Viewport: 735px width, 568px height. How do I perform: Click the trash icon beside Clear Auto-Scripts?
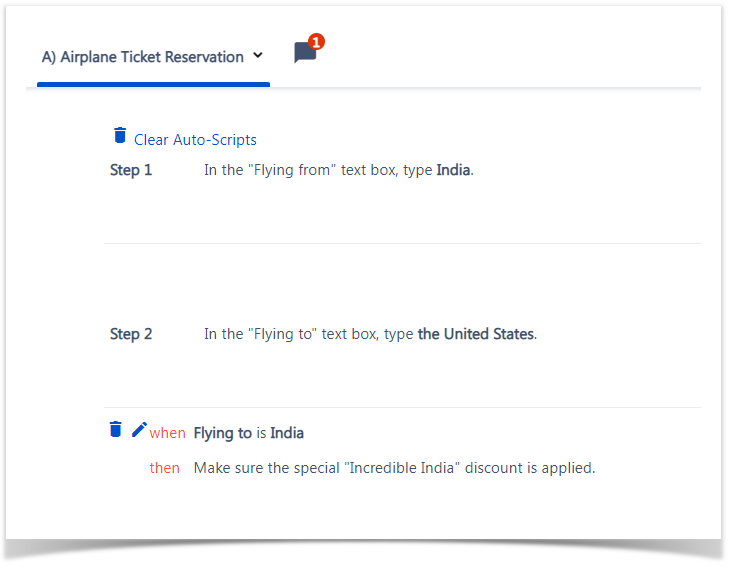(x=120, y=135)
